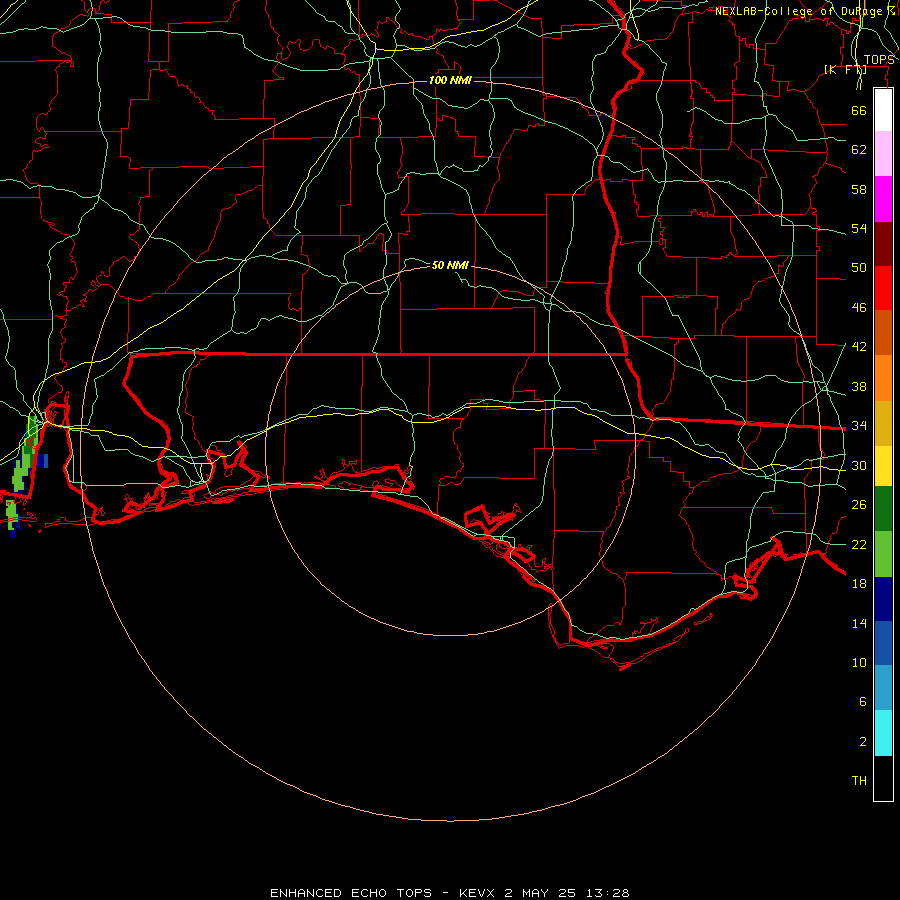Click the 'K FT' units label
This screenshot has width=900, height=900.
point(845,69)
